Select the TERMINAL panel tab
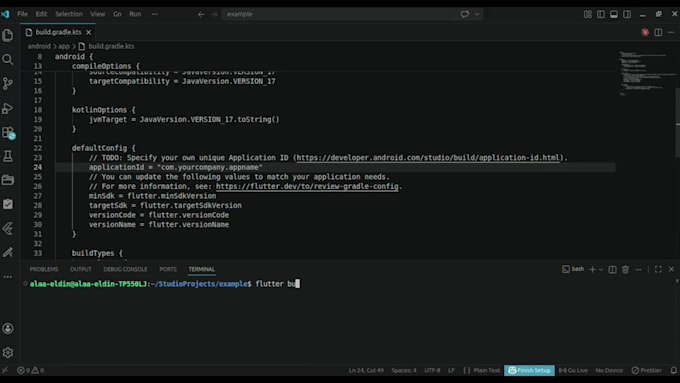Screen dimensions: 680x383 pyautogui.click(x=202, y=269)
